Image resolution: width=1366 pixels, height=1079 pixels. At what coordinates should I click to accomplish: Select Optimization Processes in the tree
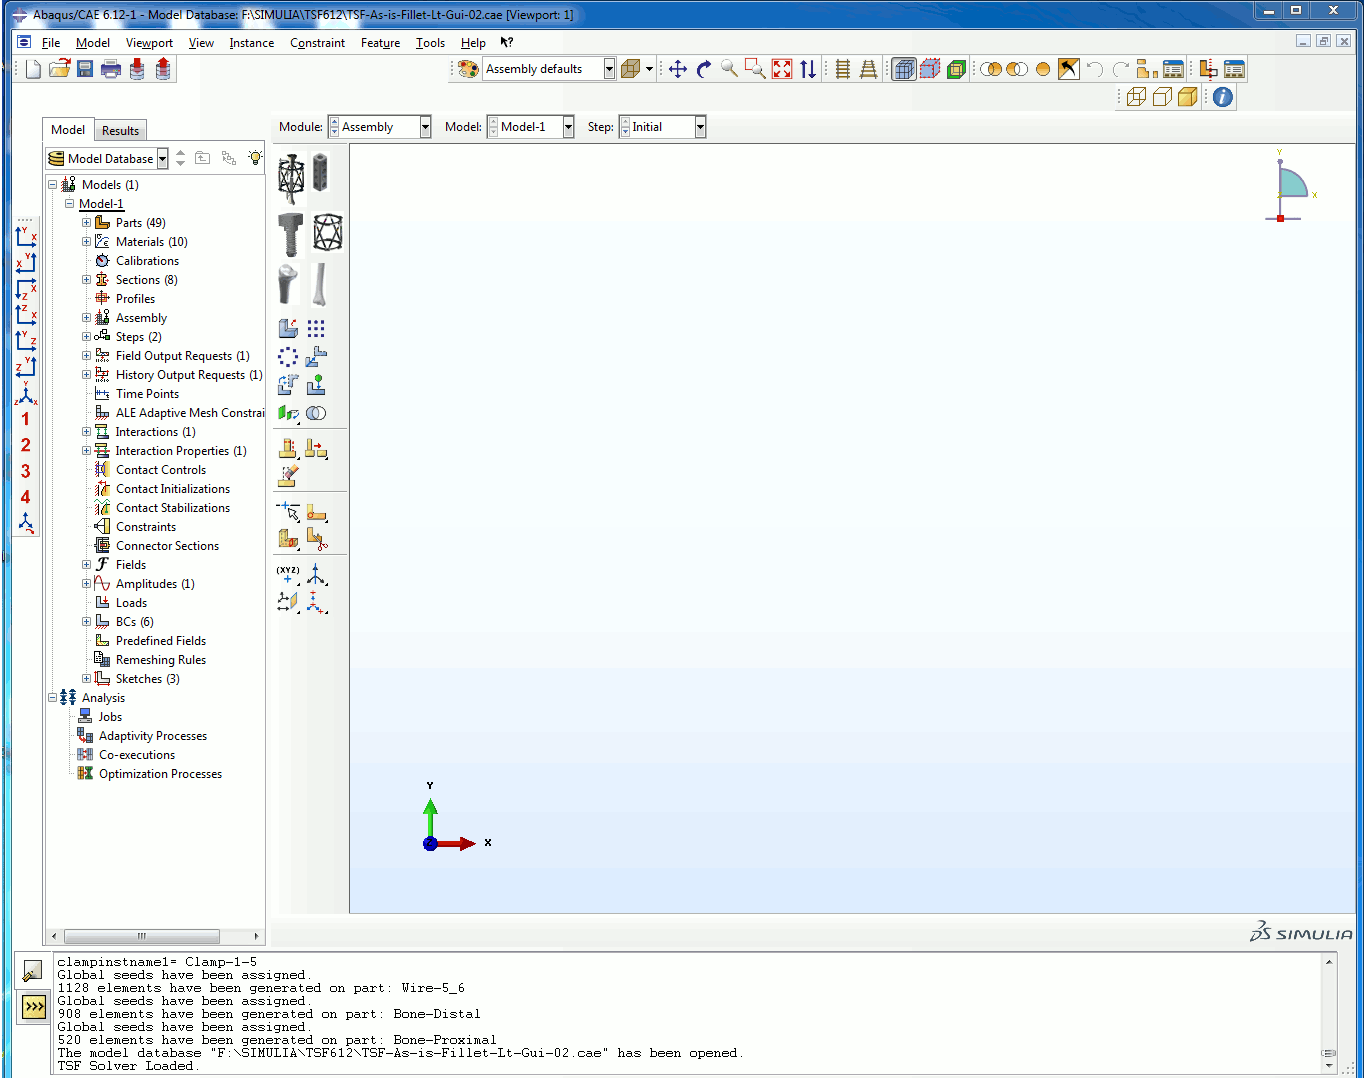point(160,774)
